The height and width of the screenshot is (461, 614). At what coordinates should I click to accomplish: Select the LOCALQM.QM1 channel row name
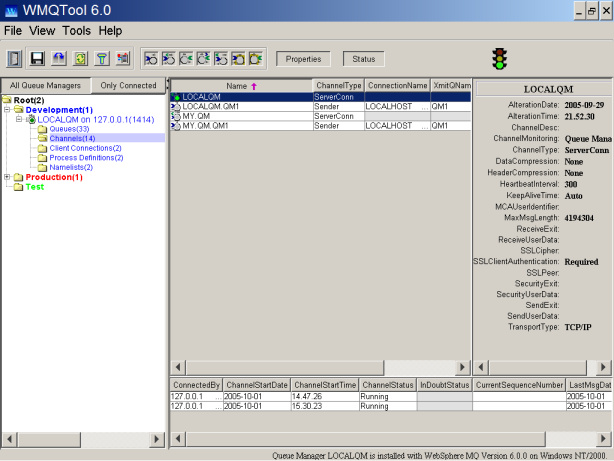pos(210,107)
